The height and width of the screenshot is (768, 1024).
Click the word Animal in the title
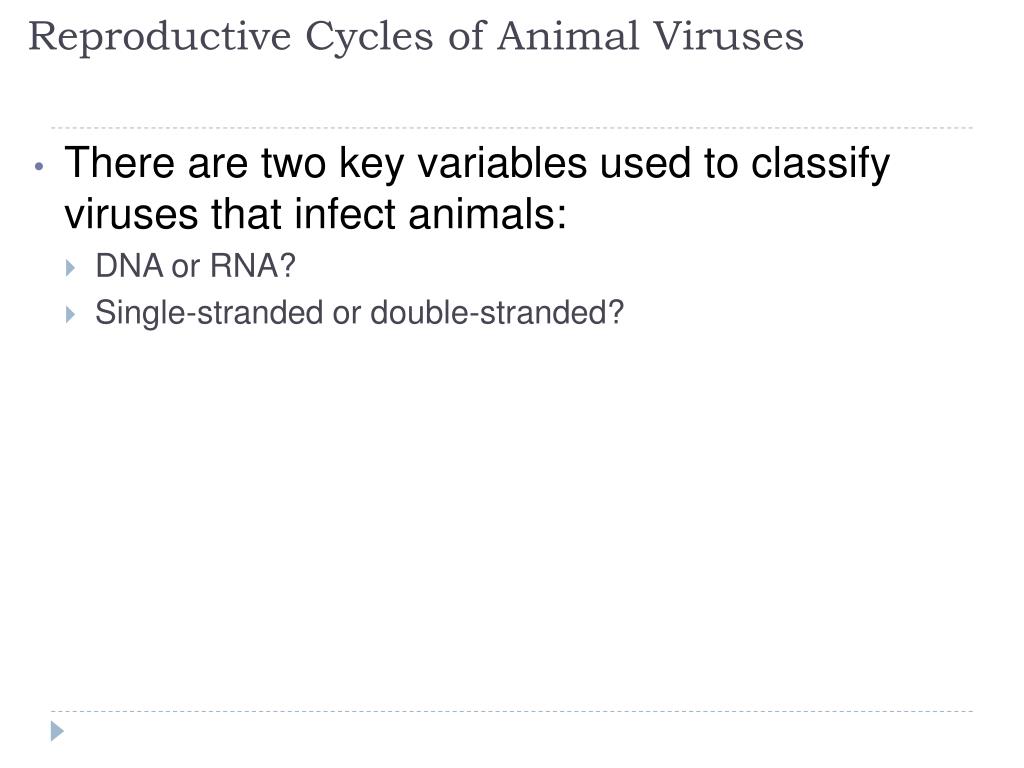click(568, 36)
